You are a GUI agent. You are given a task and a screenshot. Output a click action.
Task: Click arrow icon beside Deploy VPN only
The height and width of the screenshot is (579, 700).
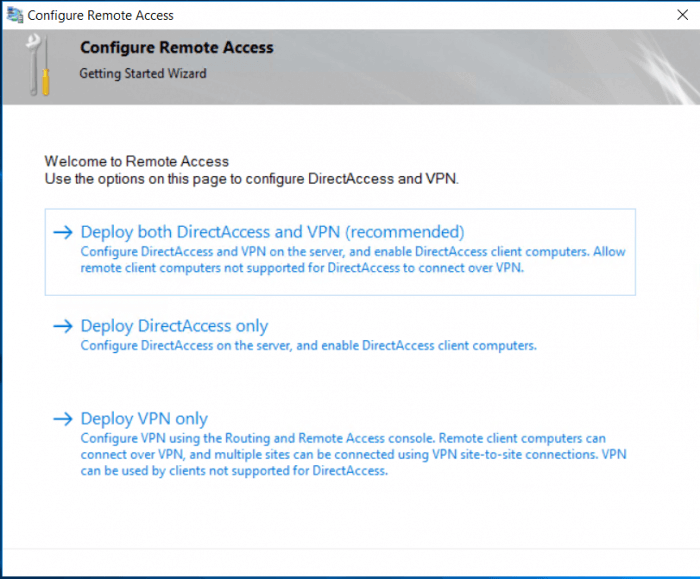click(x=62, y=419)
